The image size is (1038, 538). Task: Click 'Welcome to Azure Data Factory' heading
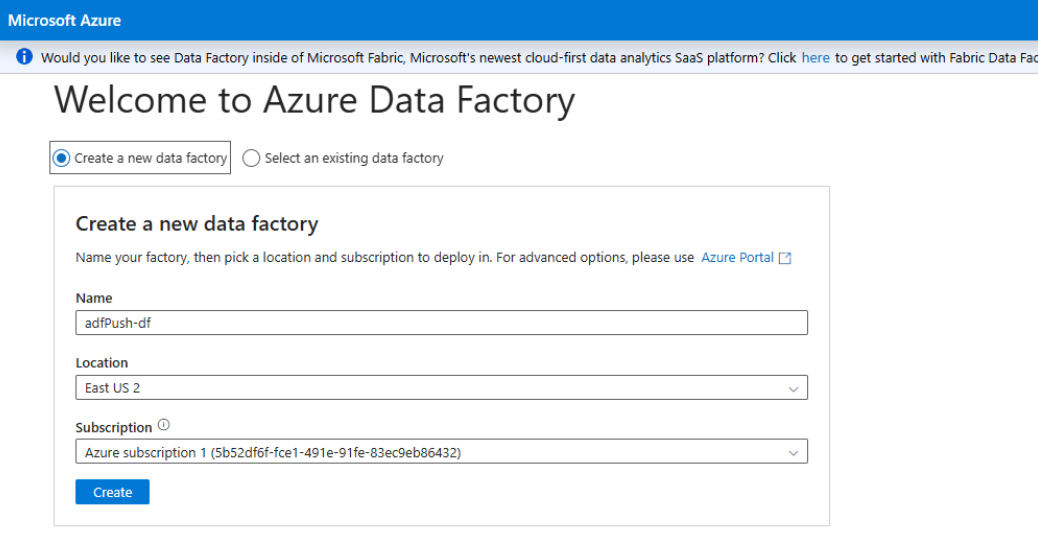[314, 101]
